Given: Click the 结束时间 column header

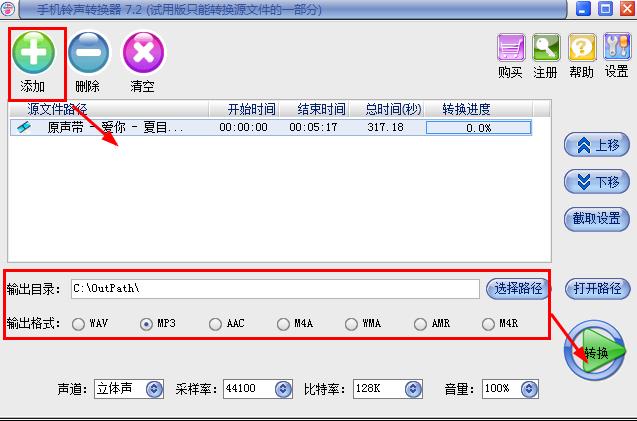Looking at the screenshot, I should click(314, 109).
